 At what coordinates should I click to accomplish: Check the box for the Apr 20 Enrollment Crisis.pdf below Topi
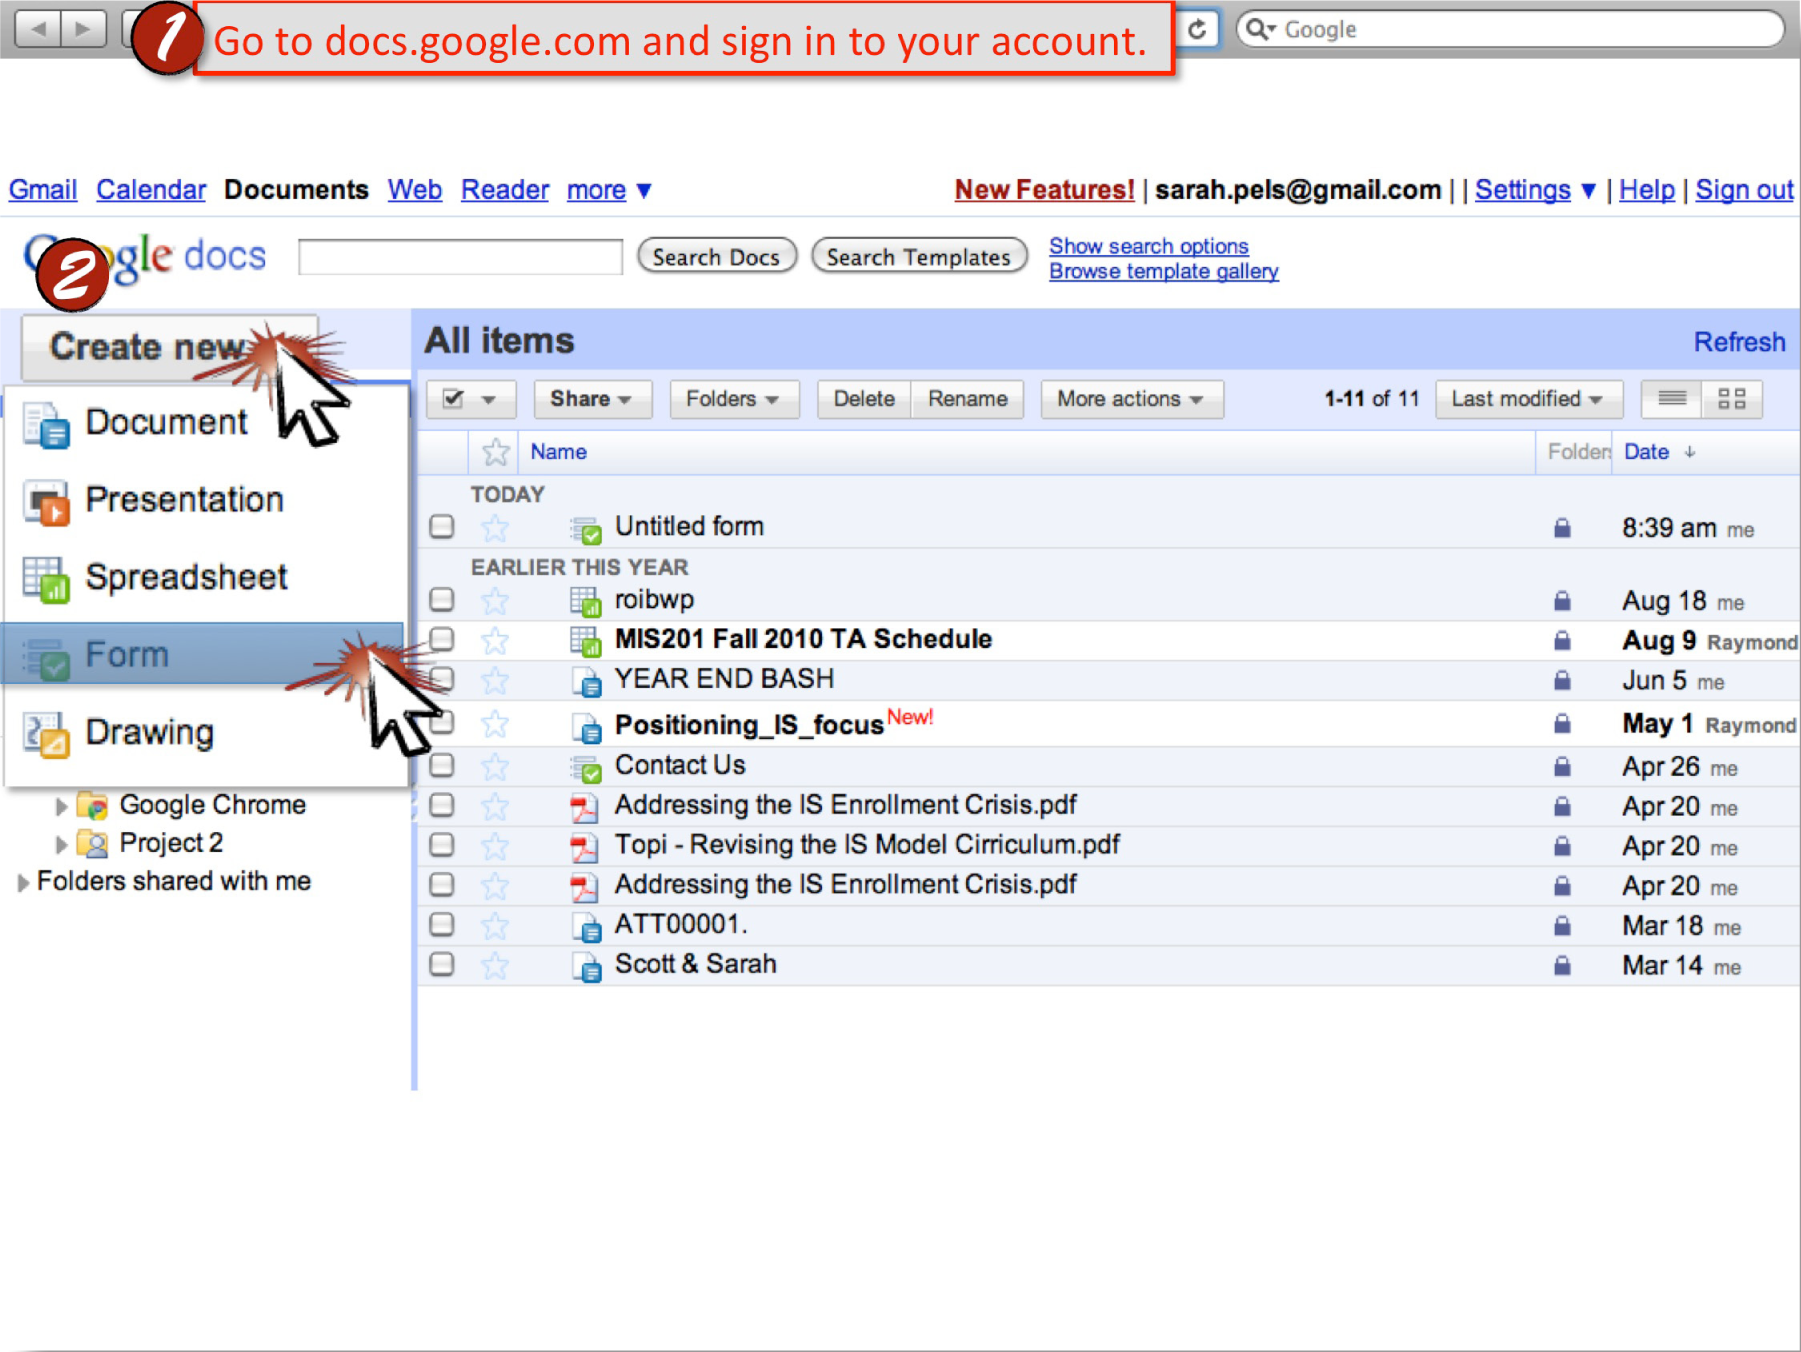(x=441, y=885)
